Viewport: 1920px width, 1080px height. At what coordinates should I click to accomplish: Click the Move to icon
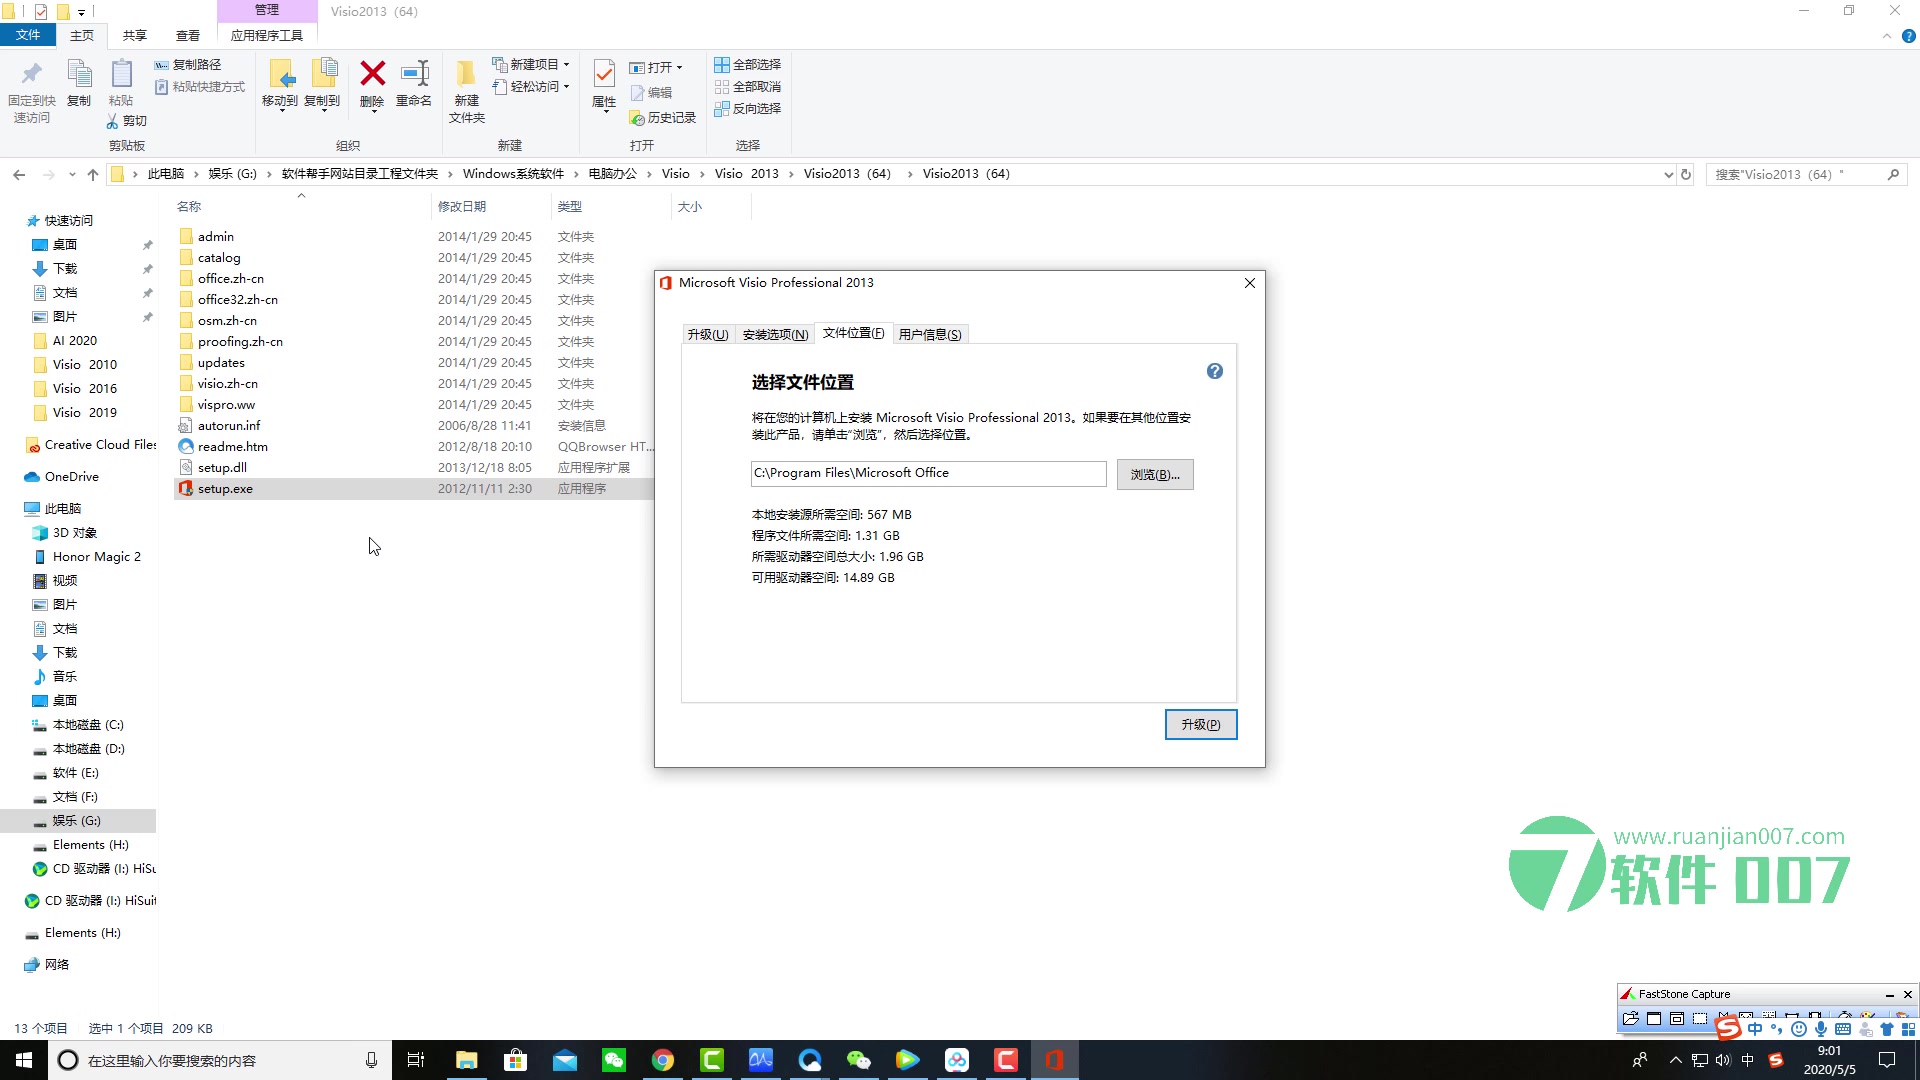click(280, 74)
